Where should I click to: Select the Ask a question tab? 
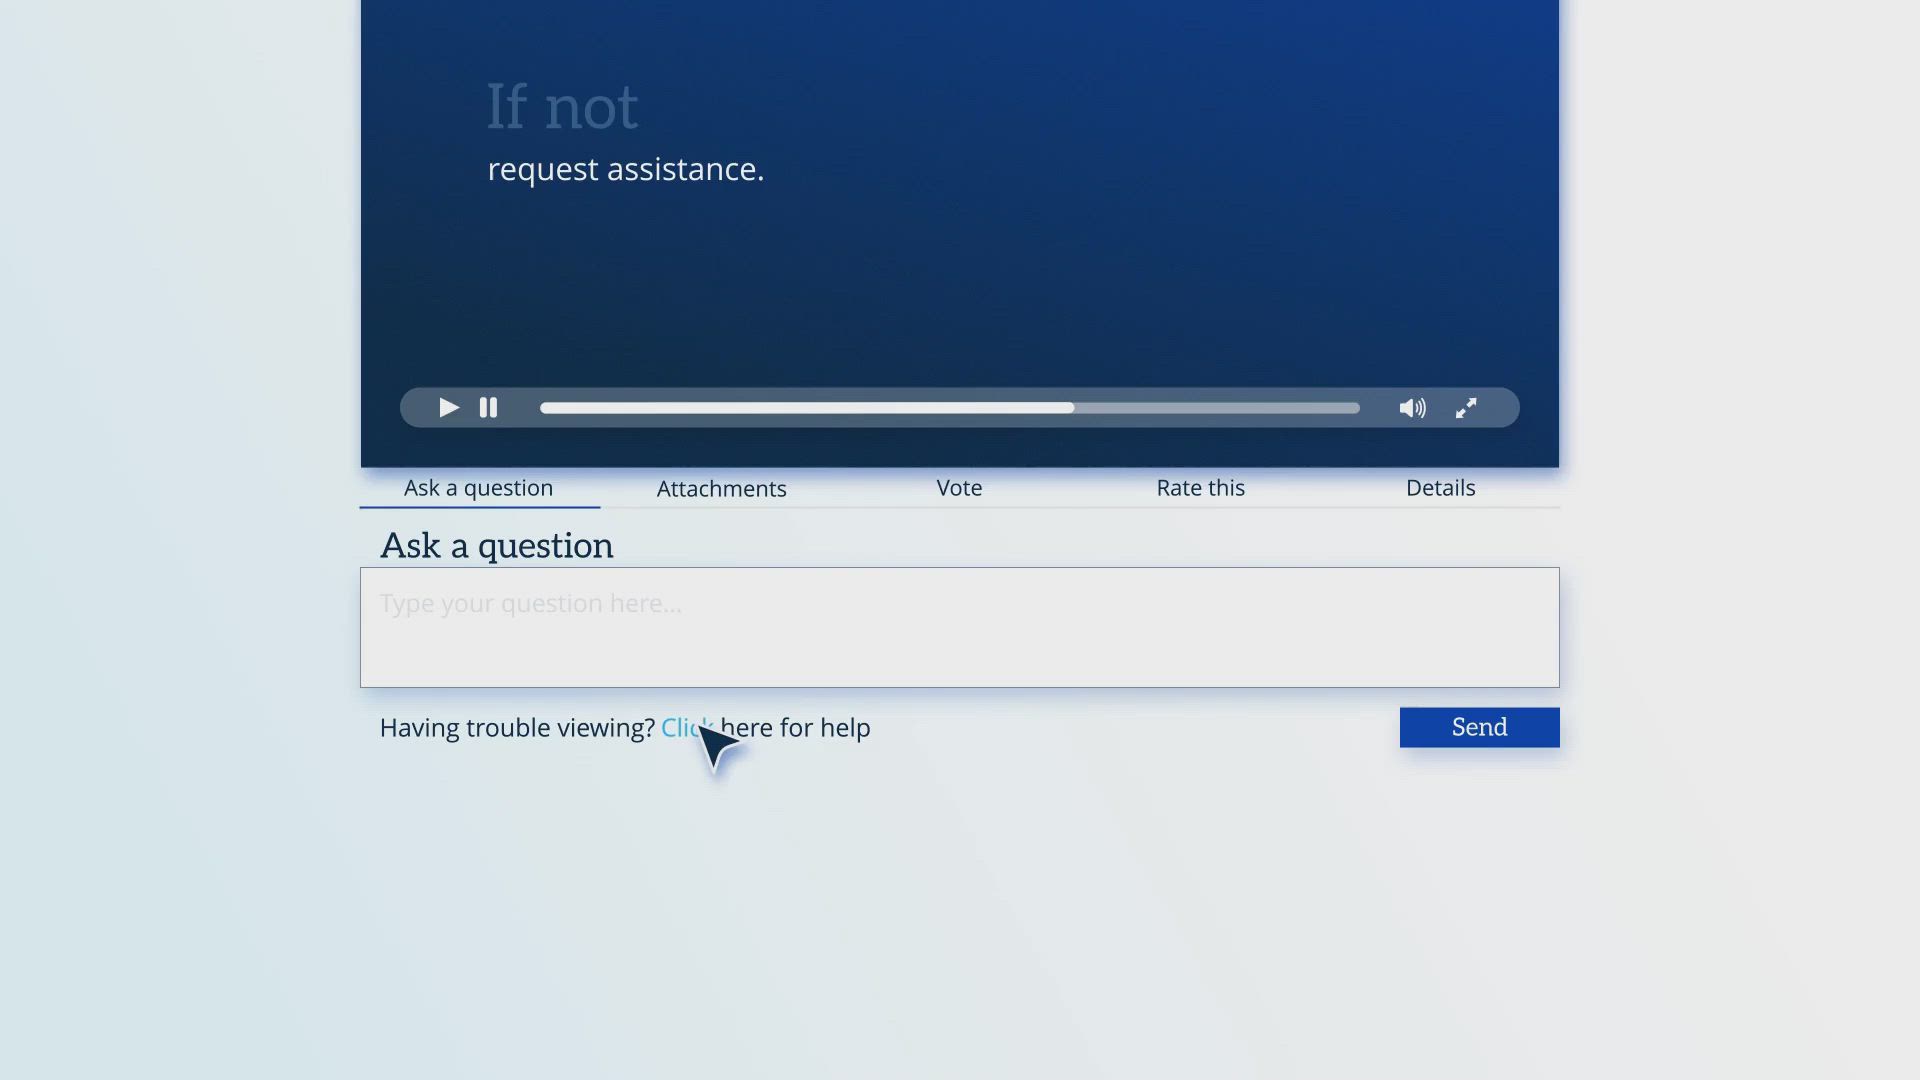pos(479,488)
